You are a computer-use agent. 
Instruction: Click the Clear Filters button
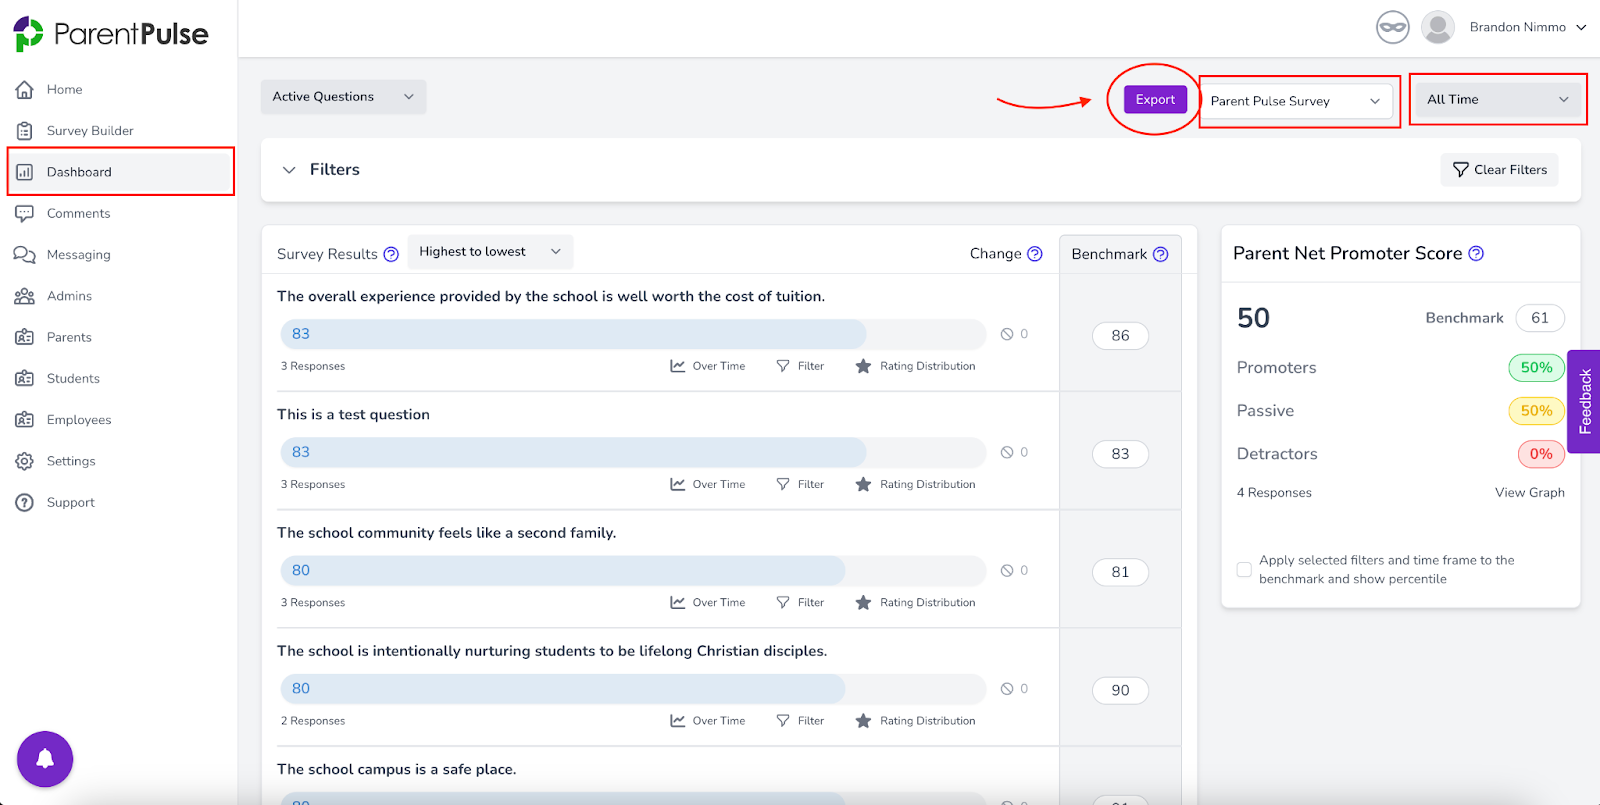coord(1499,170)
